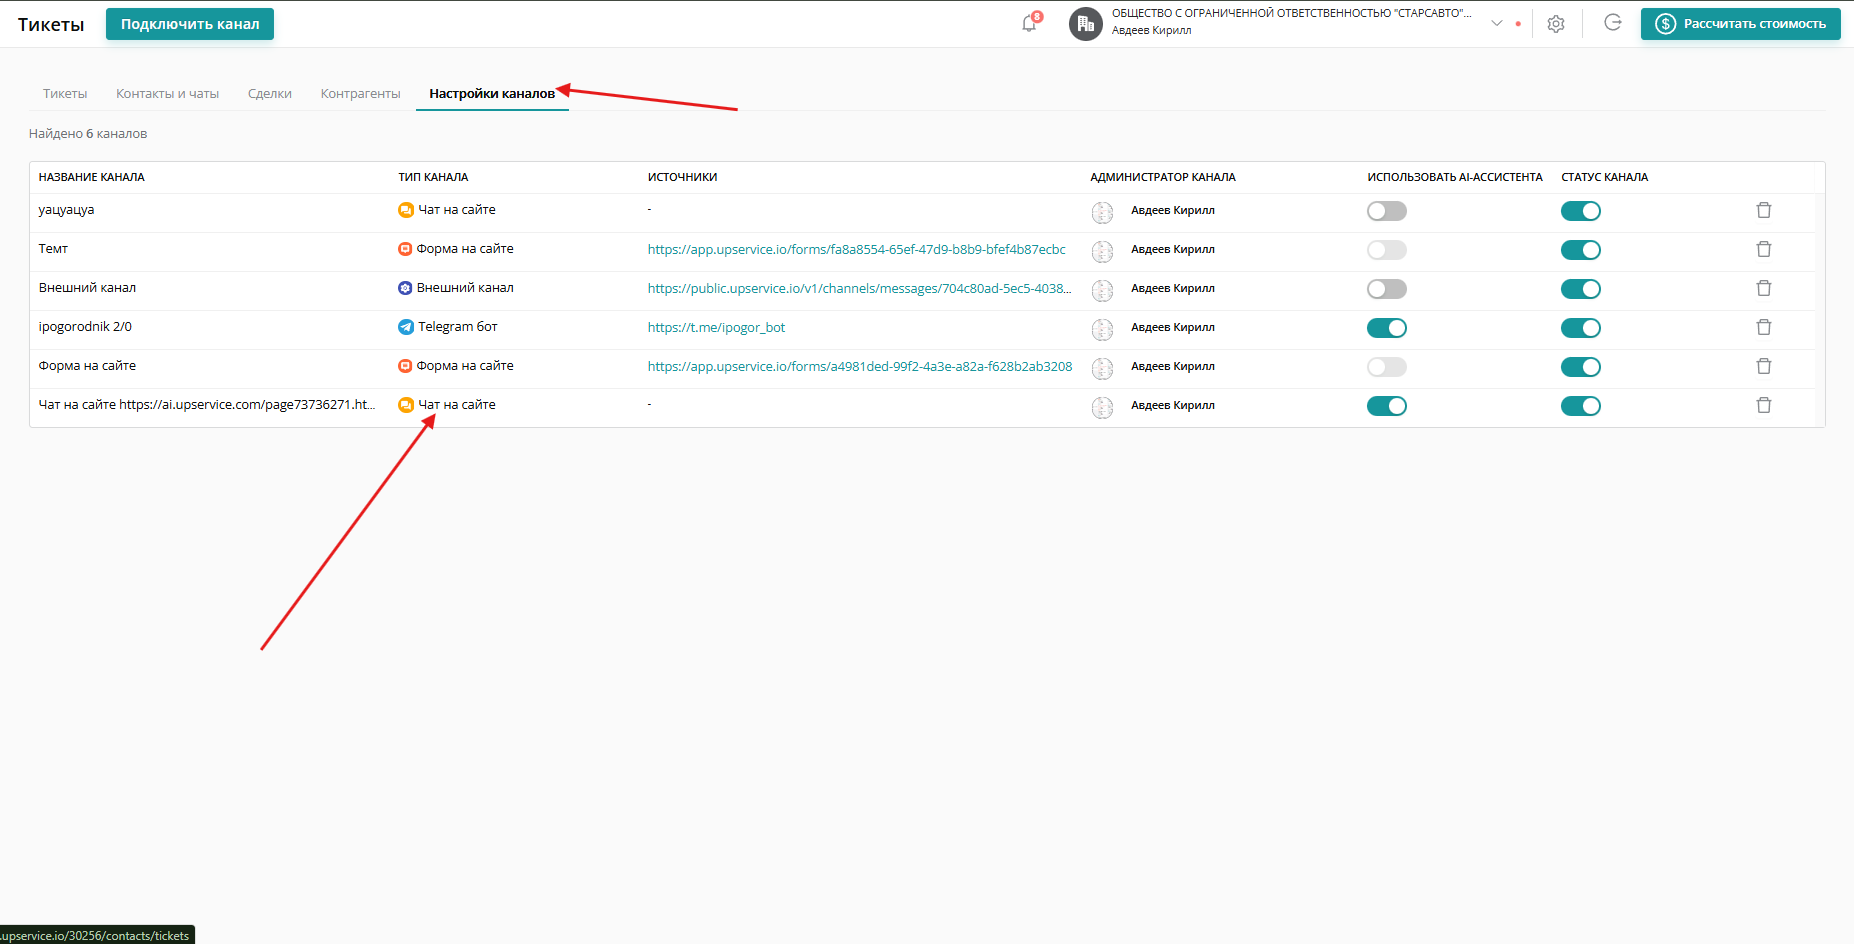Click the Telegram бот icon
This screenshot has height=944, width=1854.
click(x=406, y=327)
